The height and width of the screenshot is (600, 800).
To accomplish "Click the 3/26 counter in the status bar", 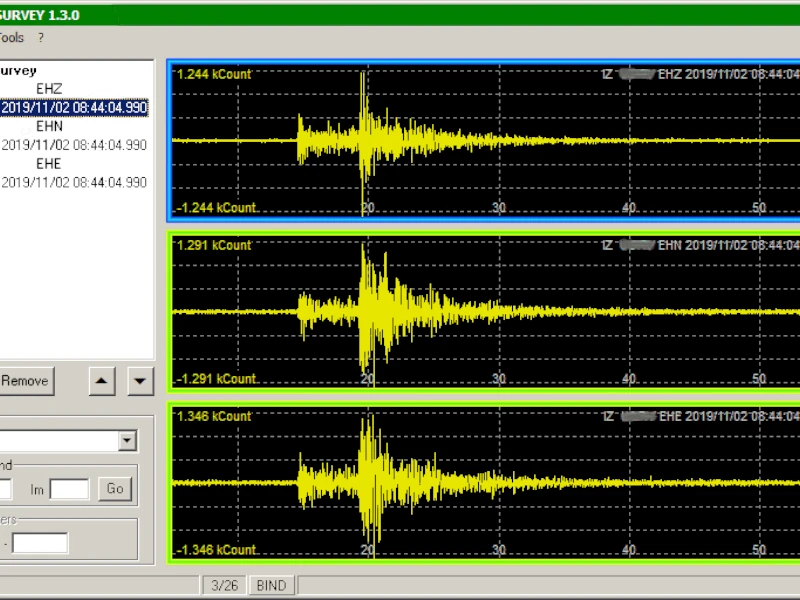I will [225, 585].
